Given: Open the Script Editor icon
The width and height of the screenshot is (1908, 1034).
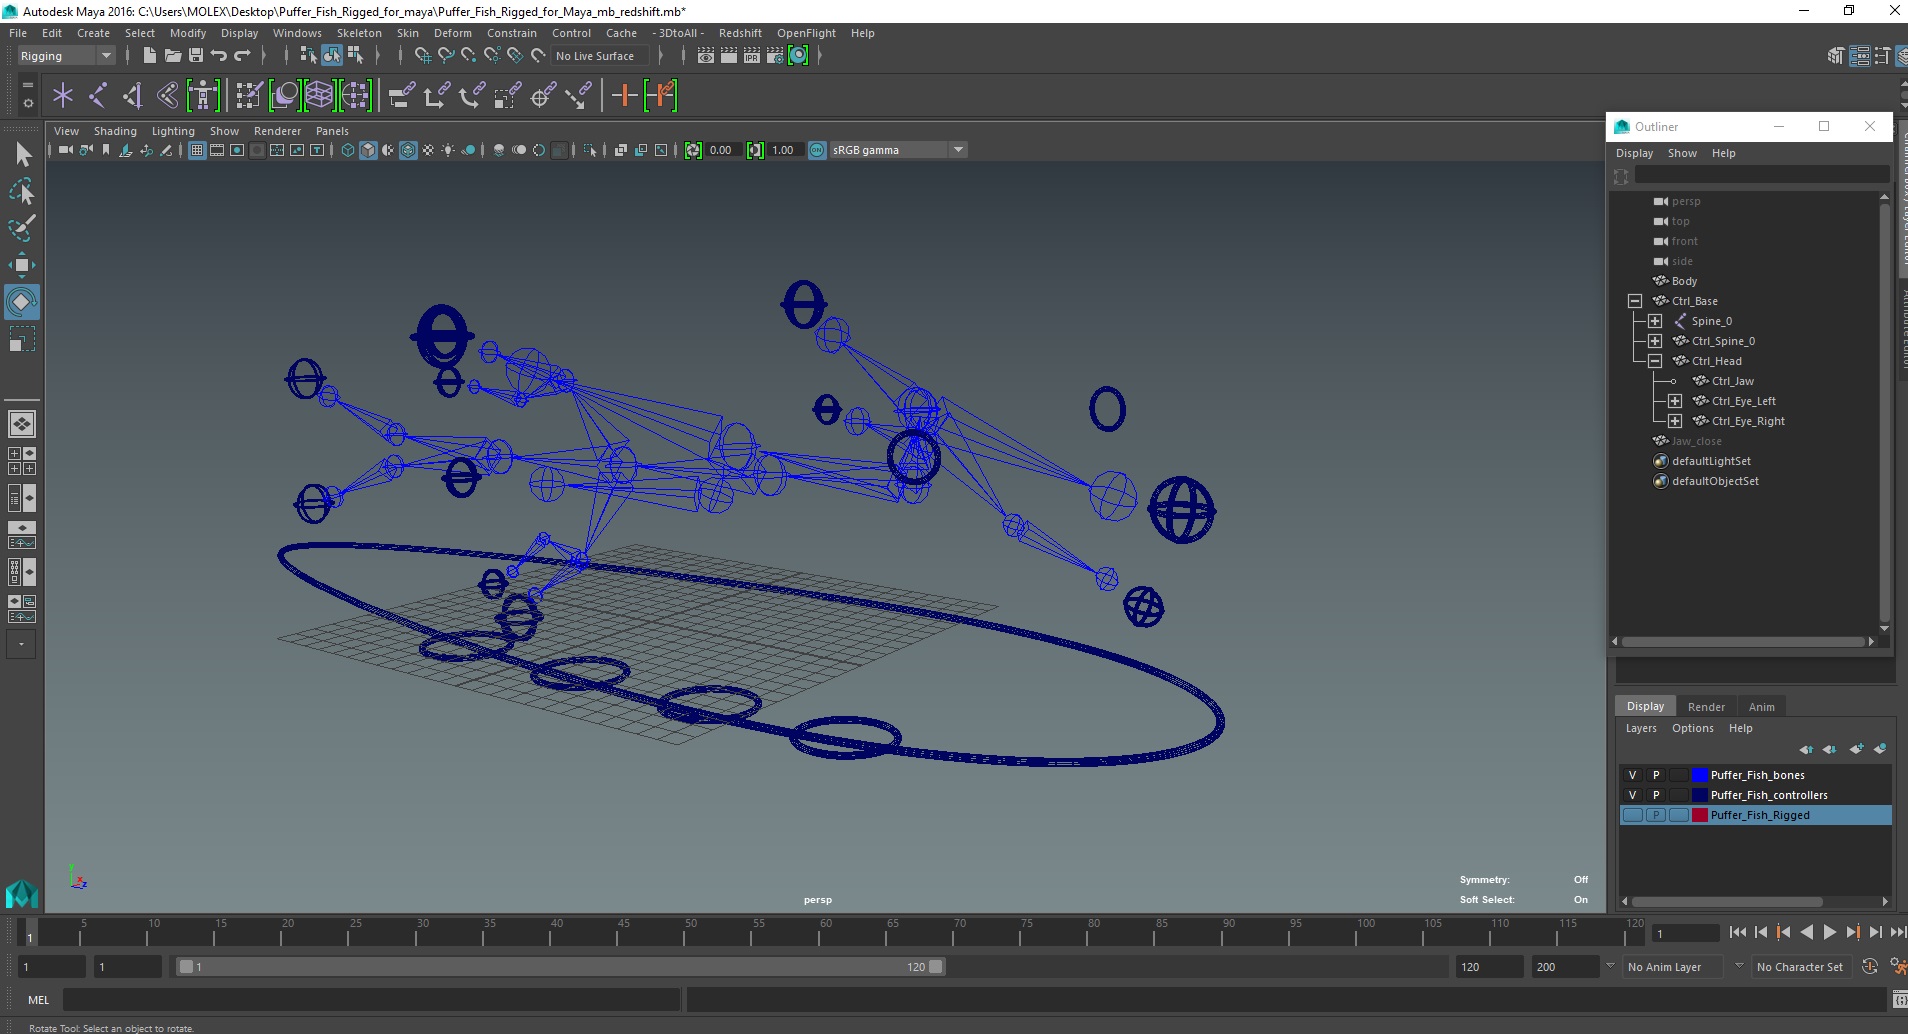Looking at the screenshot, I should pos(1898,1000).
